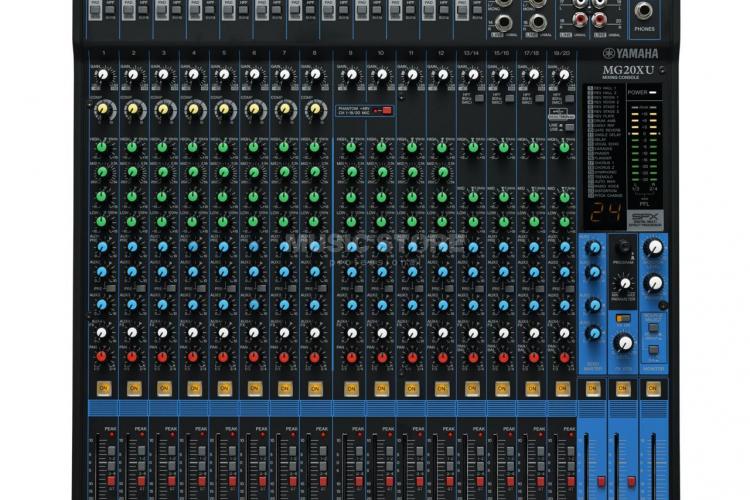Image resolution: width=750 pixels, height=500 pixels.
Task: Toggle the red ST switch on channel 1
Action: (x=111, y=481)
